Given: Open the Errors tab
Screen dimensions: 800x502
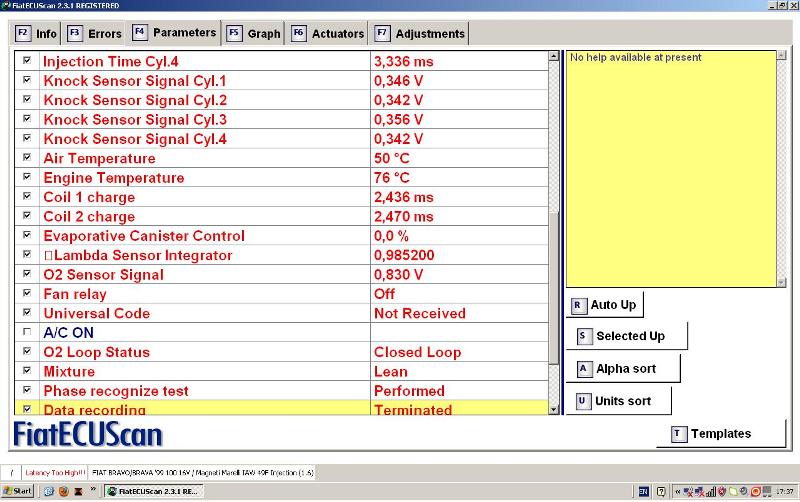Looking at the screenshot, I should [x=95, y=34].
